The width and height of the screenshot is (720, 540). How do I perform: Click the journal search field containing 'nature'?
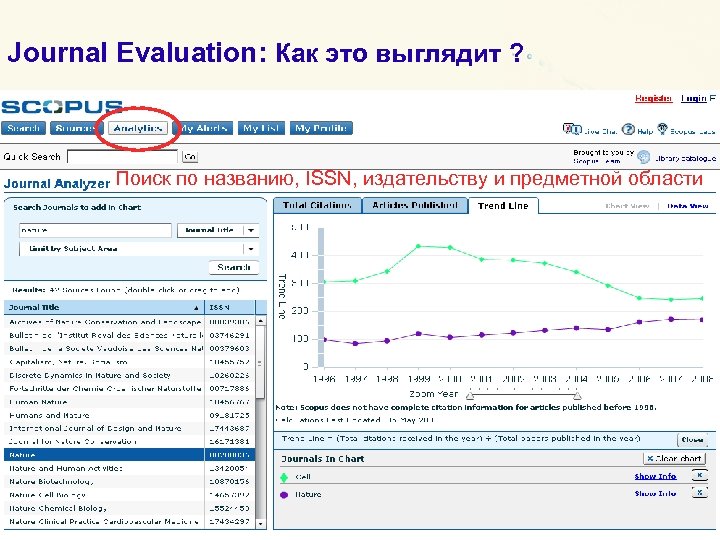coord(96,230)
